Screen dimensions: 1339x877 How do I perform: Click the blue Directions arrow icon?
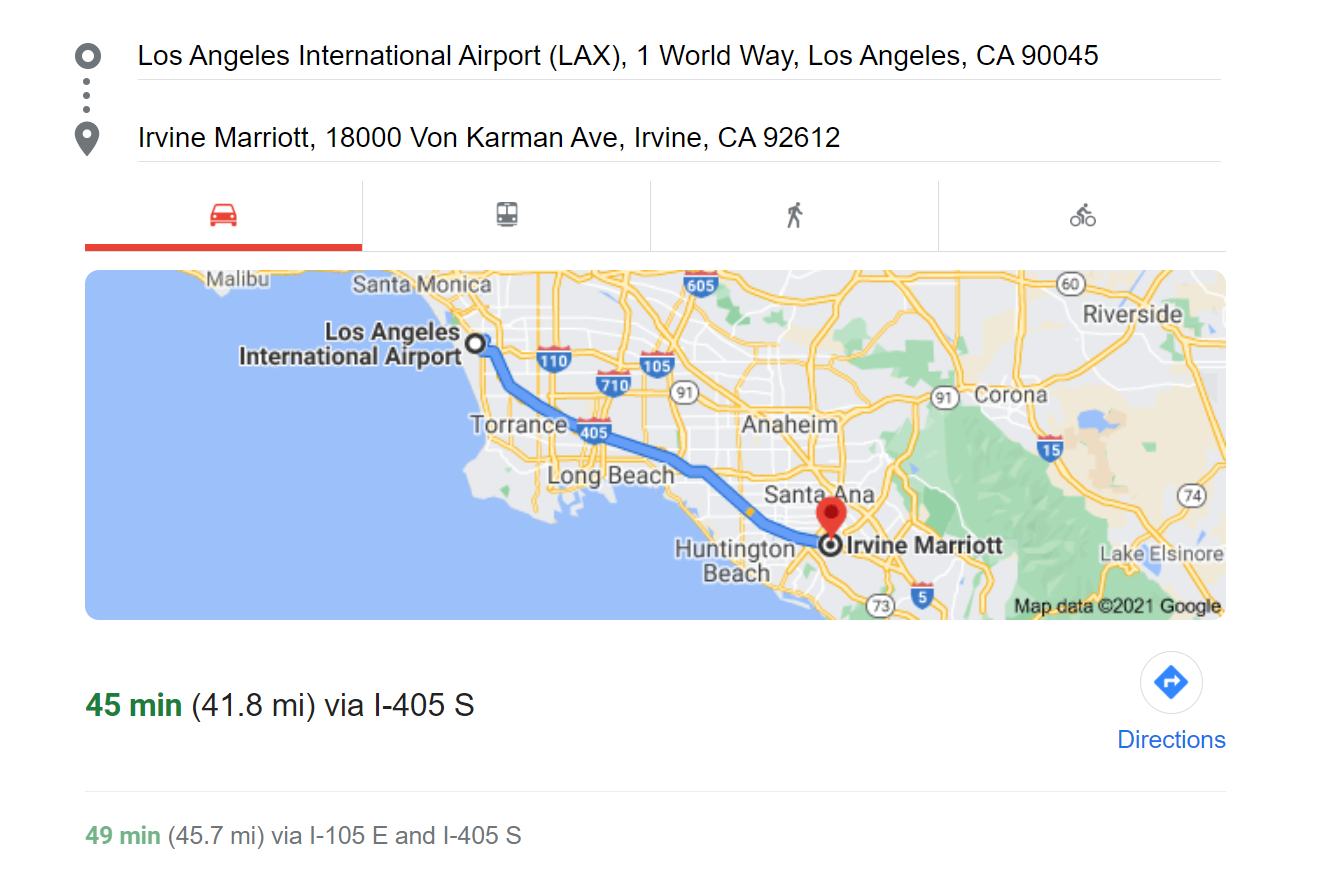pyautogui.click(x=1171, y=683)
